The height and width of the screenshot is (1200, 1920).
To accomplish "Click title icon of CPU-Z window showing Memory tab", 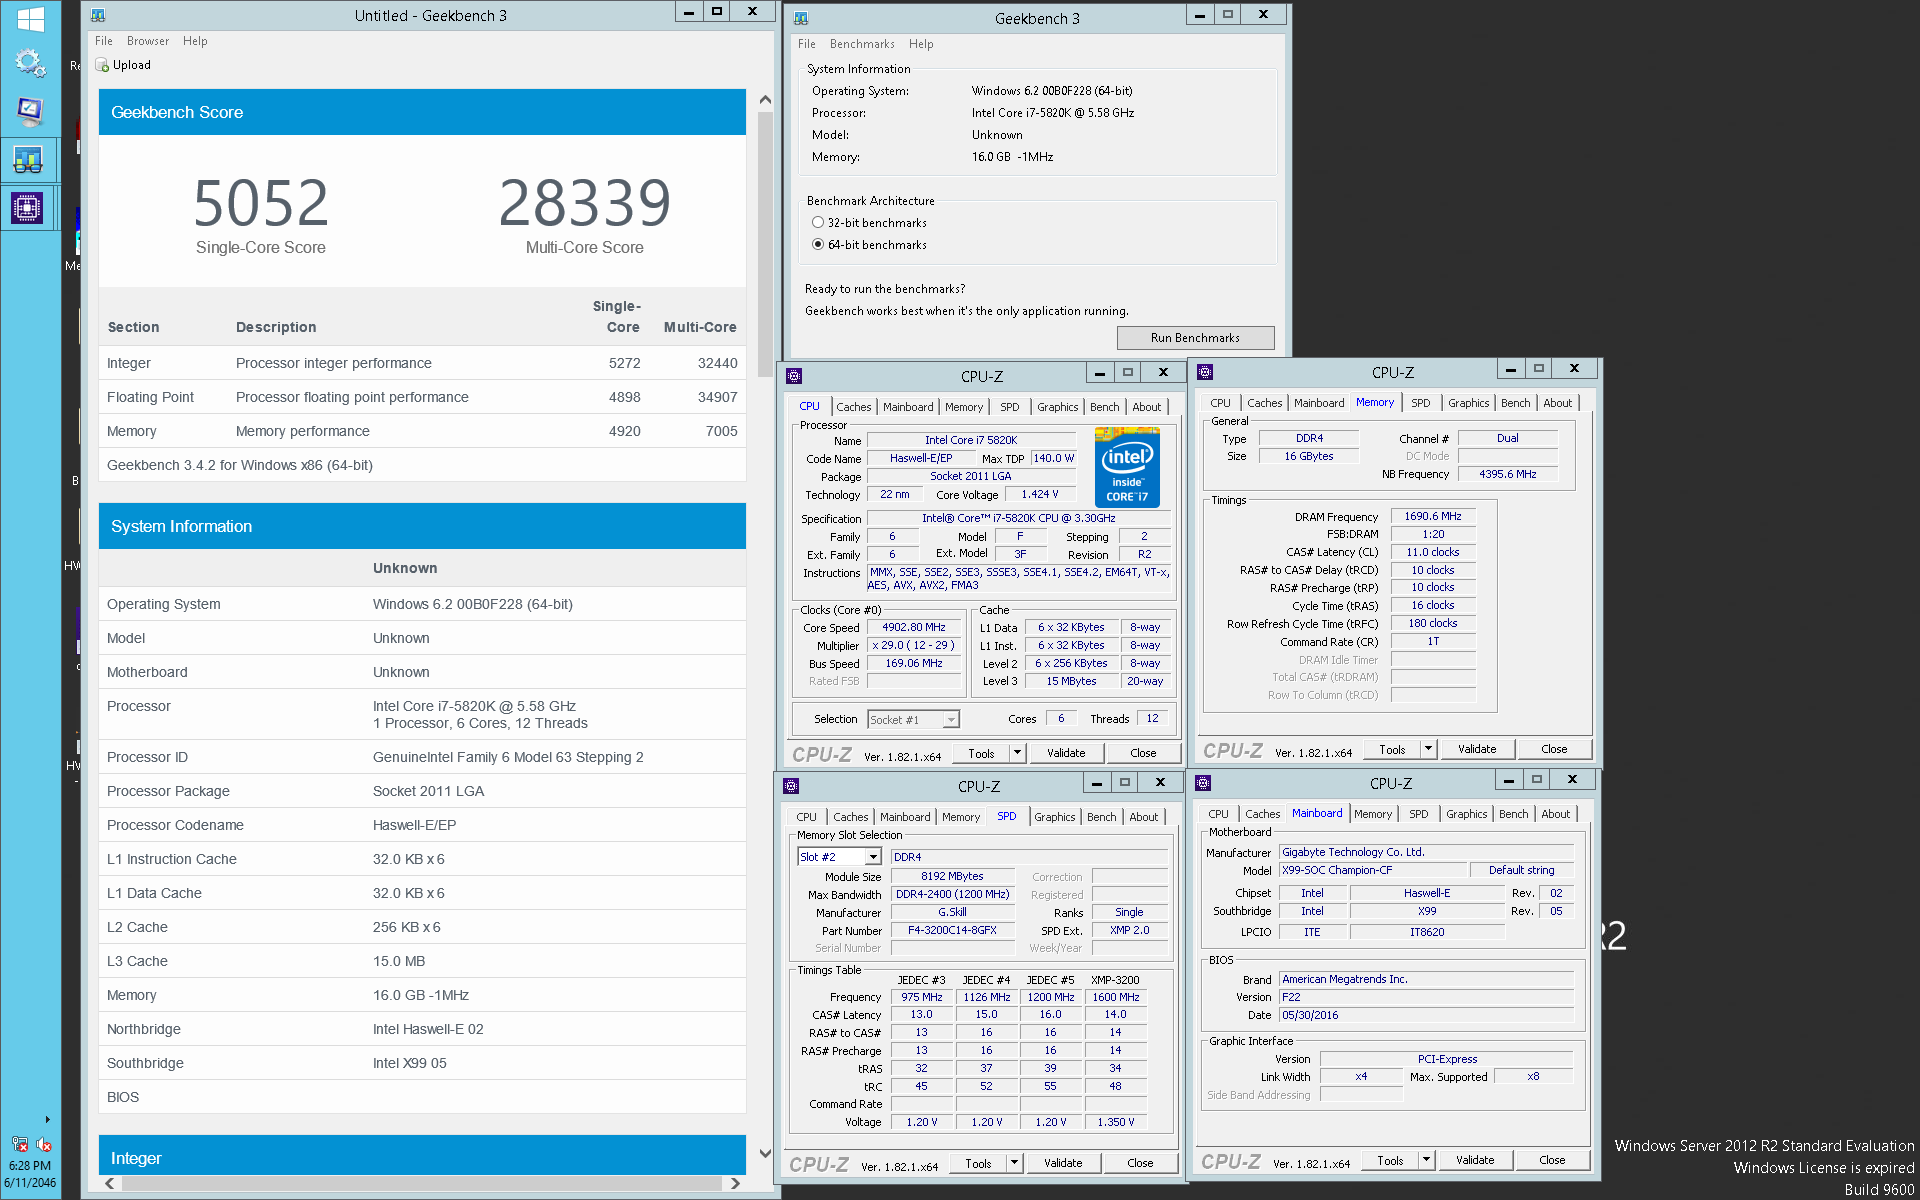I will [x=1205, y=372].
